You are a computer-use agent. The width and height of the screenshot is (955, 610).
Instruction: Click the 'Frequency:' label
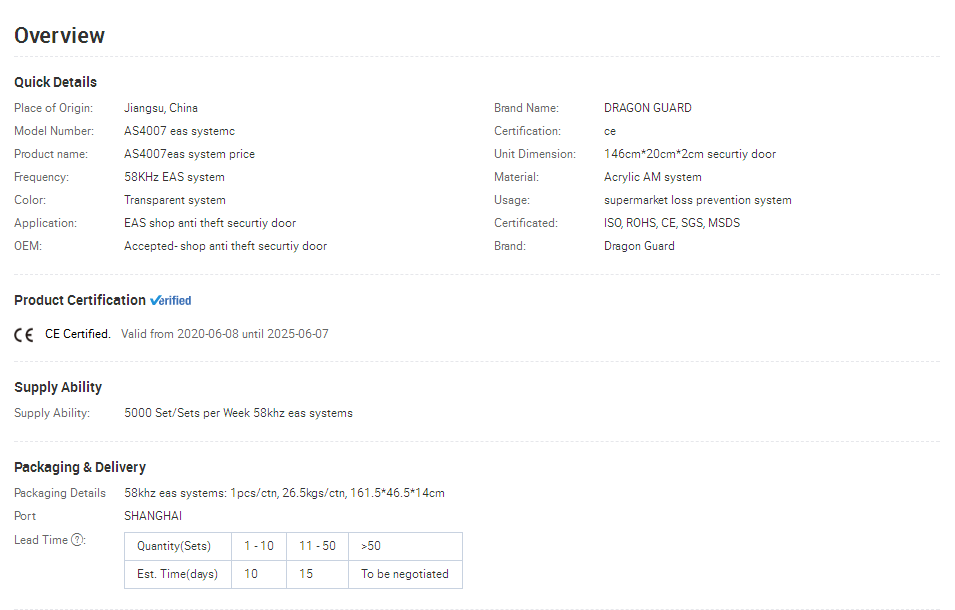pyautogui.click(x=41, y=177)
